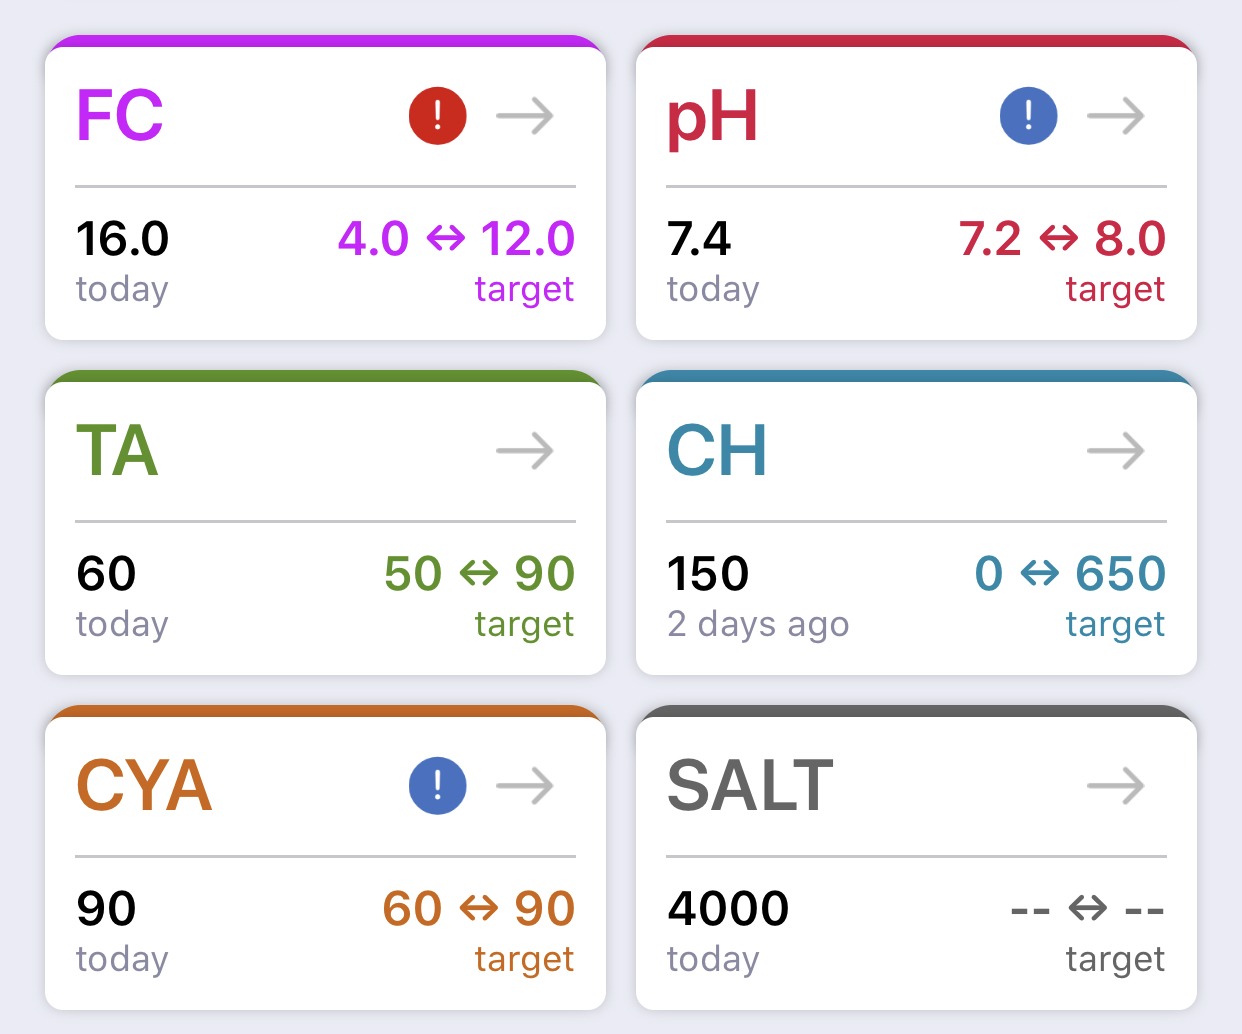This screenshot has width=1242, height=1034.
Task: Select the FC target range 4.0 to 12.0
Action: (x=456, y=239)
